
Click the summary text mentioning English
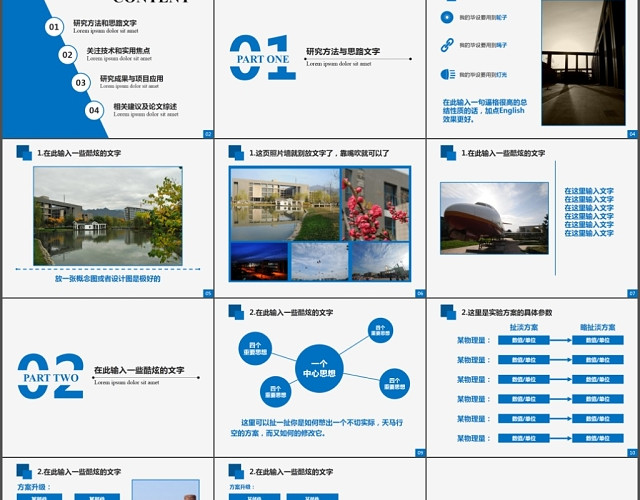click(484, 111)
